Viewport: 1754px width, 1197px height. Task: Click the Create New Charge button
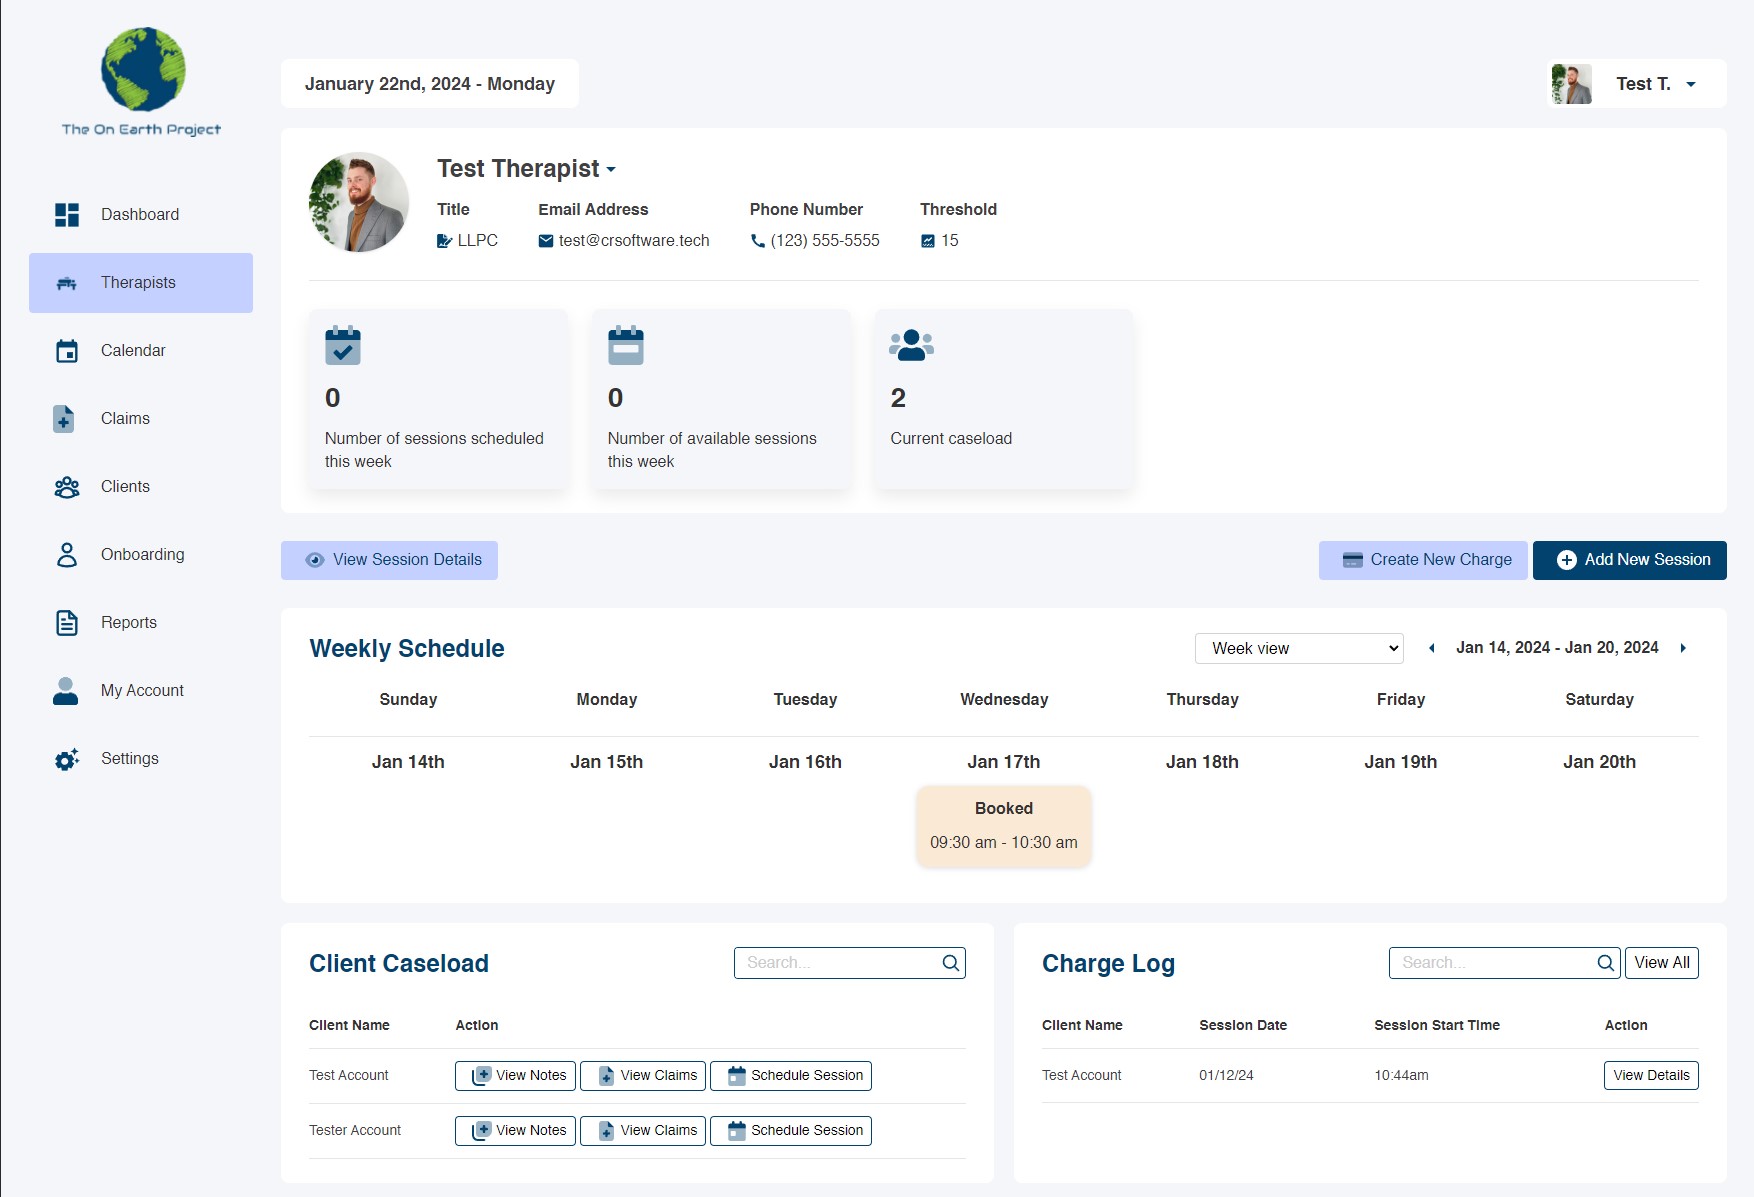click(1423, 560)
